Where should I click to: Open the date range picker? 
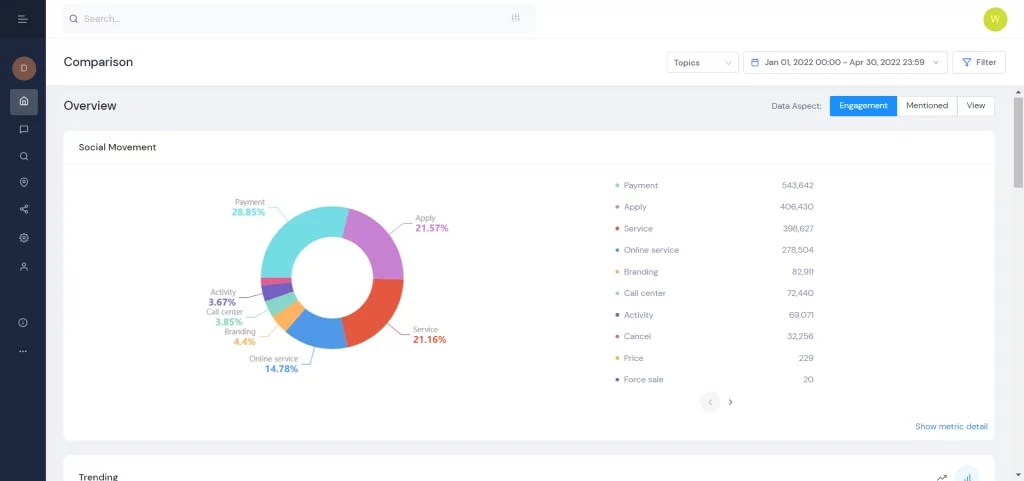click(x=845, y=62)
